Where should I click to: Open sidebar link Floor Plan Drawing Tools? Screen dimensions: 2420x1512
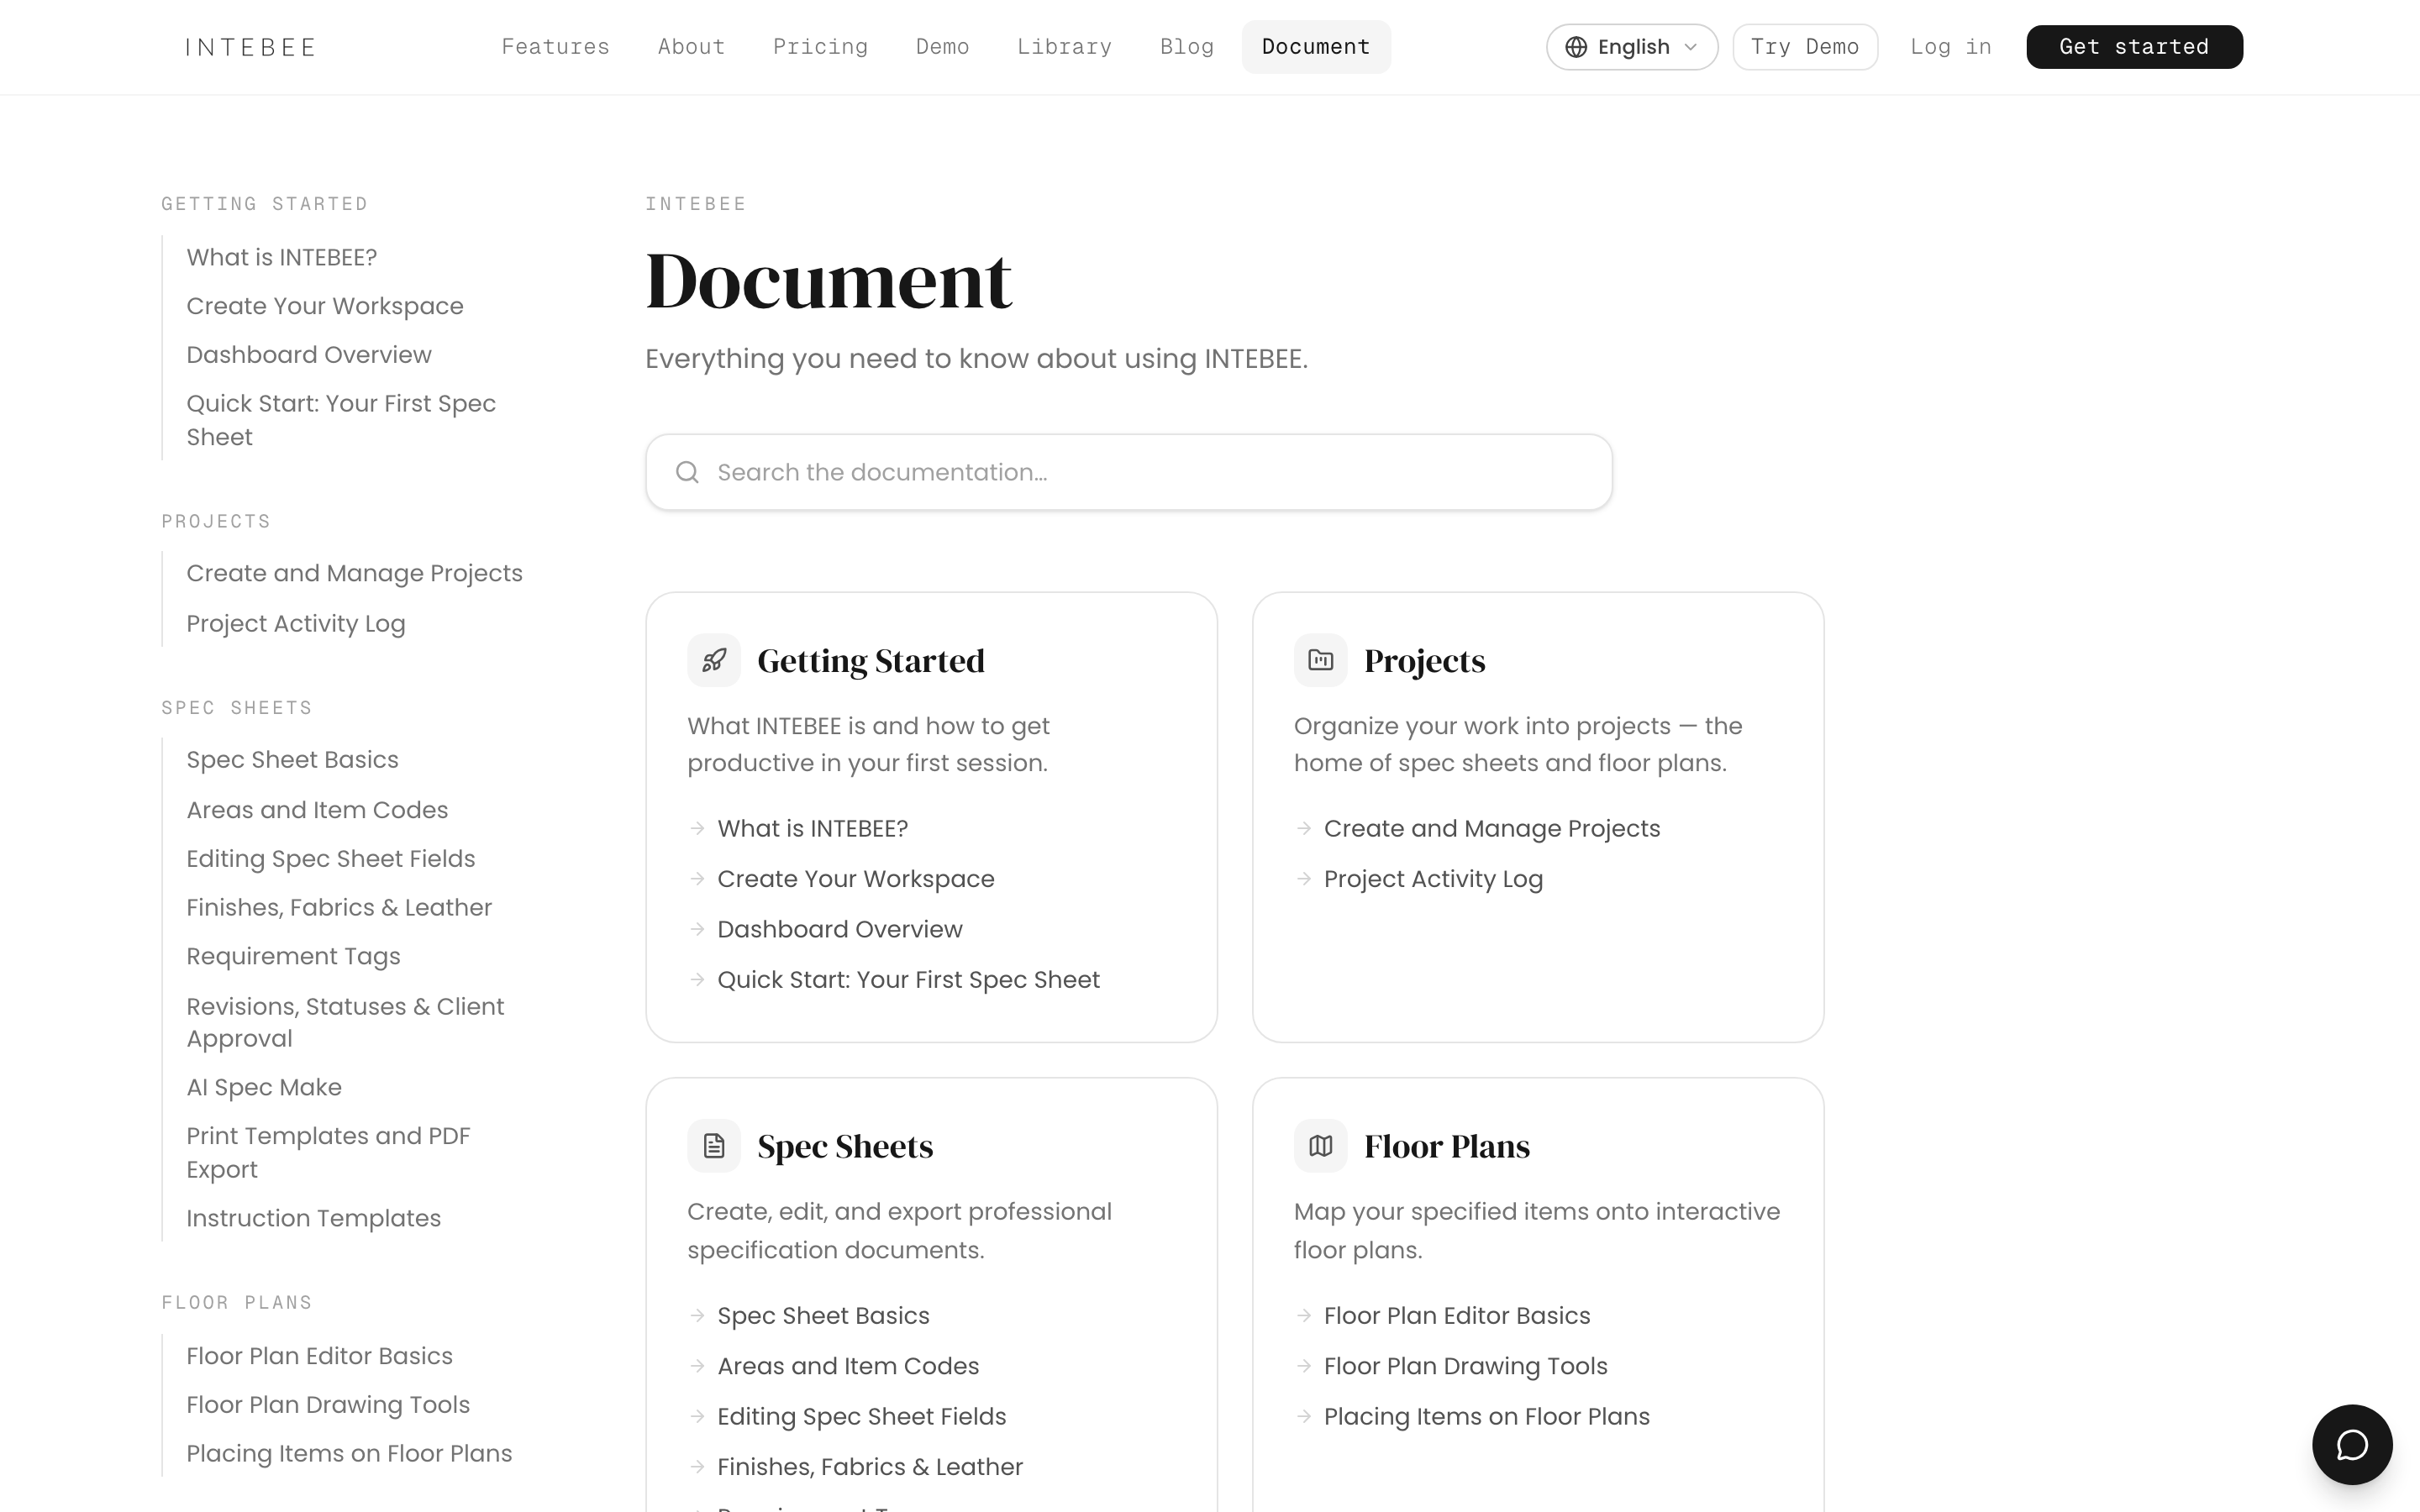[x=327, y=1405]
